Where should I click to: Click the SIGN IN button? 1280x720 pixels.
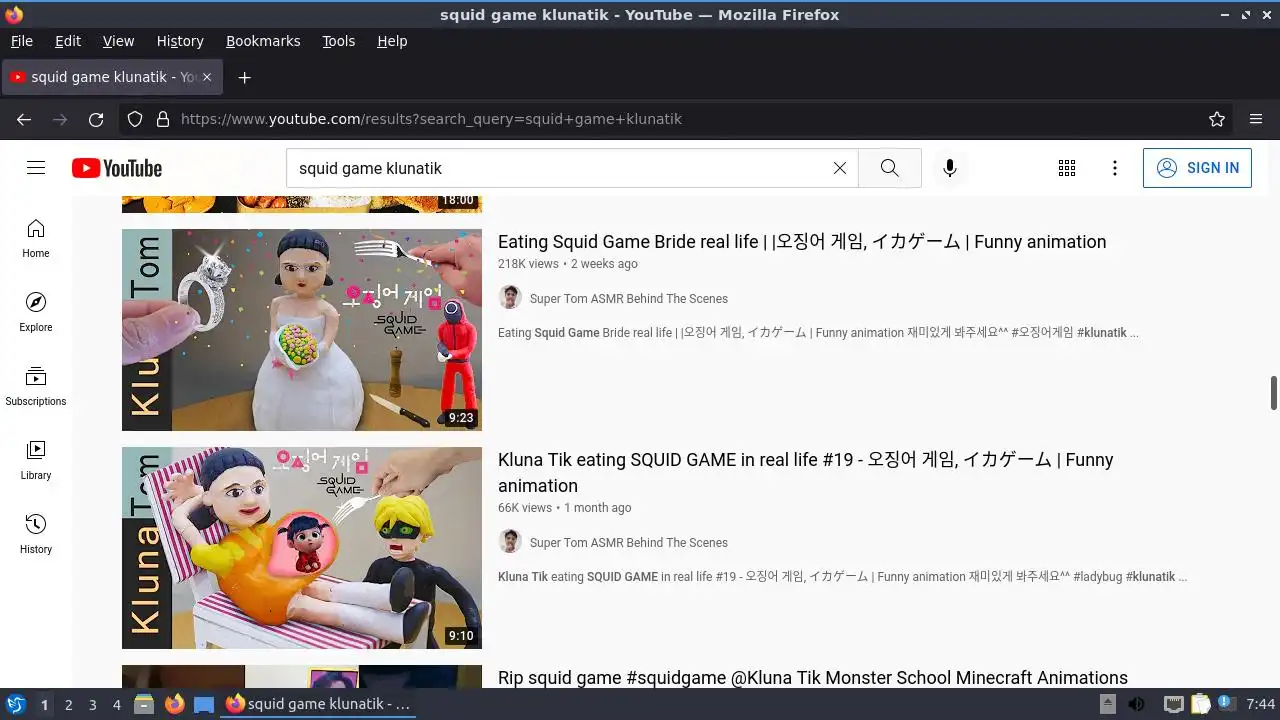pos(1197,168)
